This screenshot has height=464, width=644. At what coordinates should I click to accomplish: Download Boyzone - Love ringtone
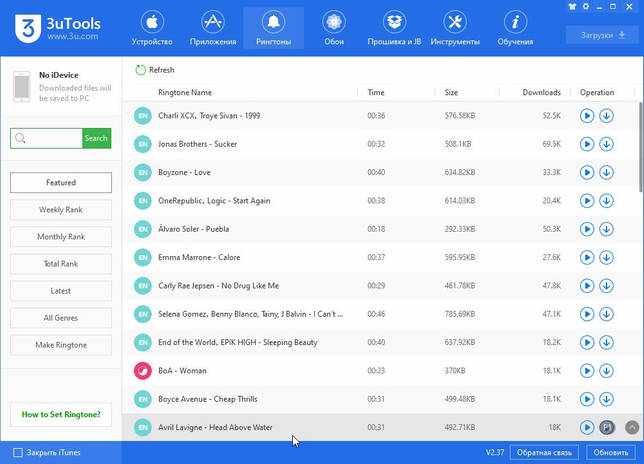[606, 172]
